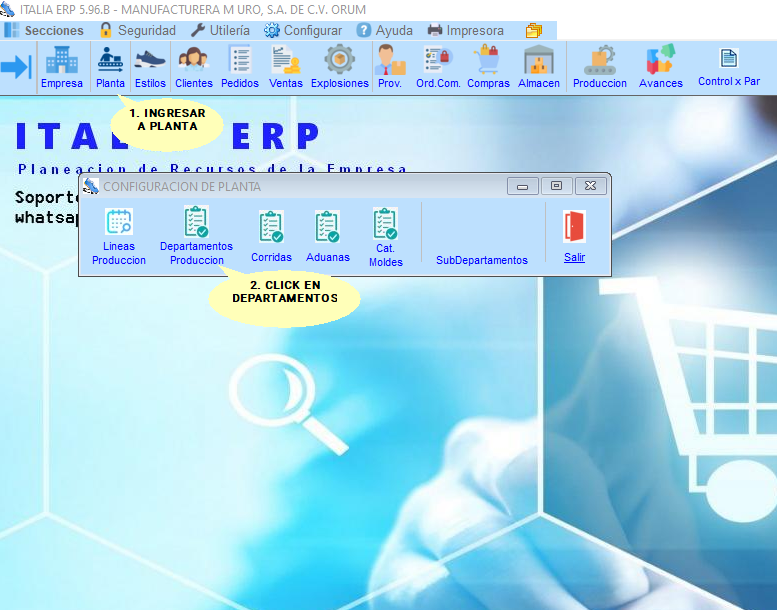Open the Explosiones gear icon
This screenshot has width=777, height=610.
pyautogui.click(x=339, y=59)
